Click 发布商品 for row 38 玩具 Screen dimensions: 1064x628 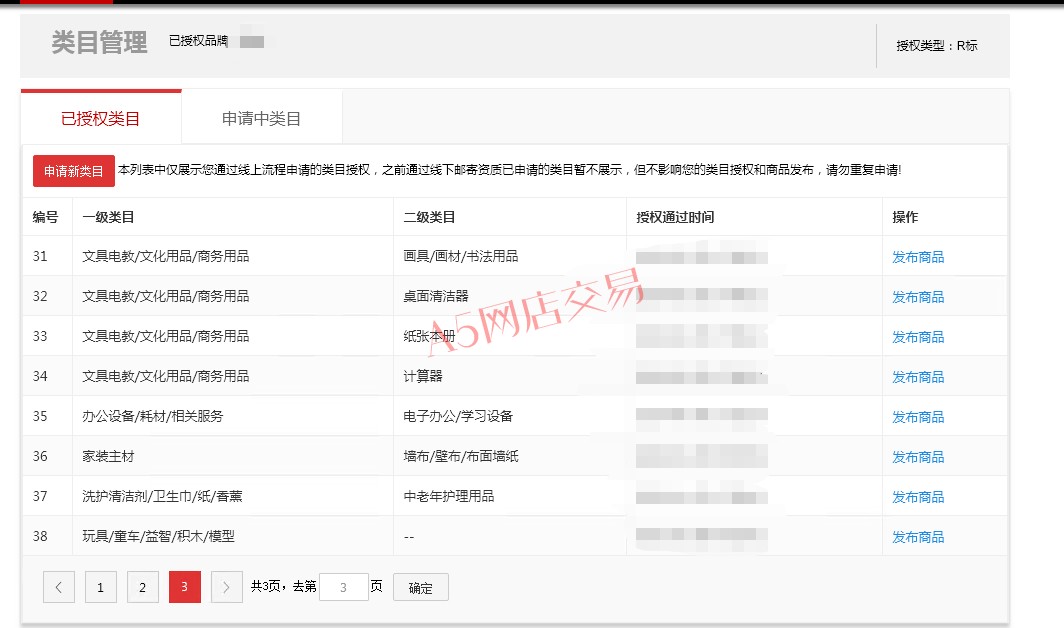pyautogui.click(x=917, y=537)
